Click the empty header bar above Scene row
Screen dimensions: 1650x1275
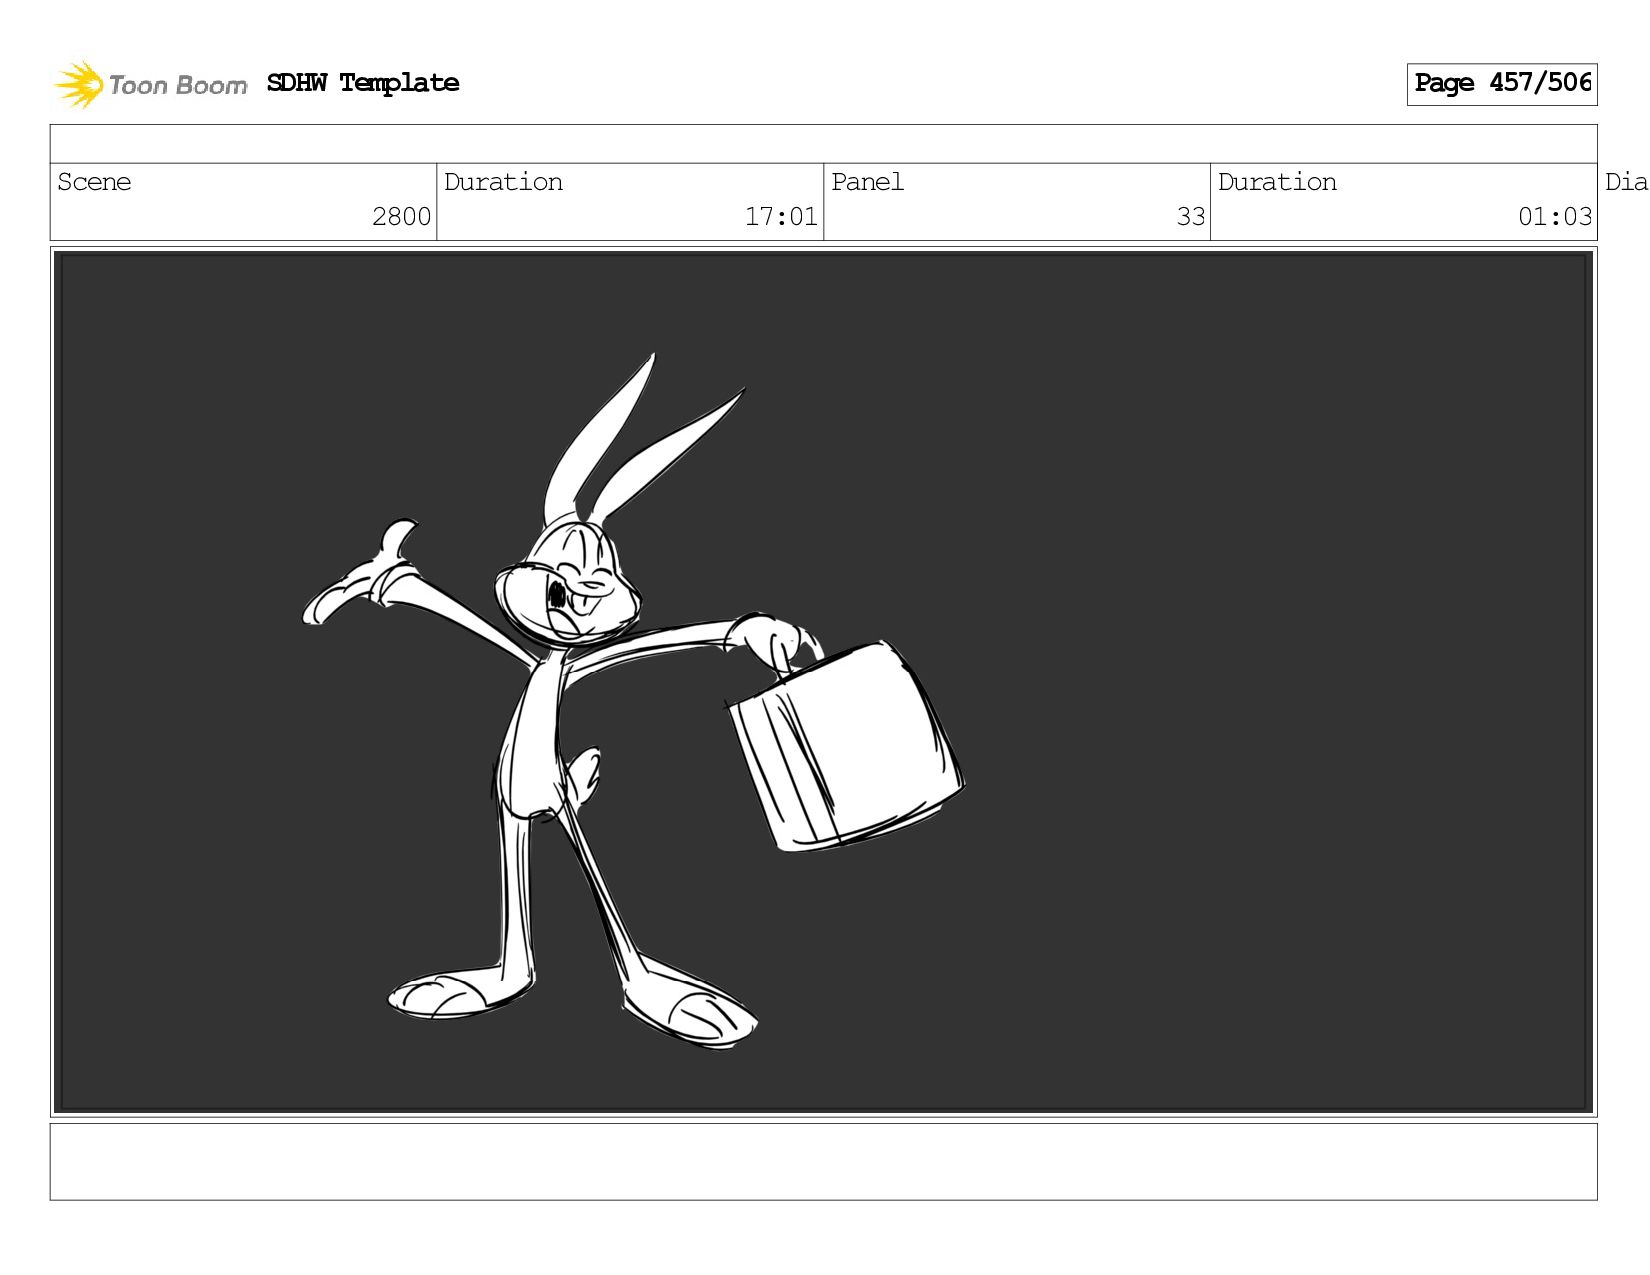pos(824,144)
